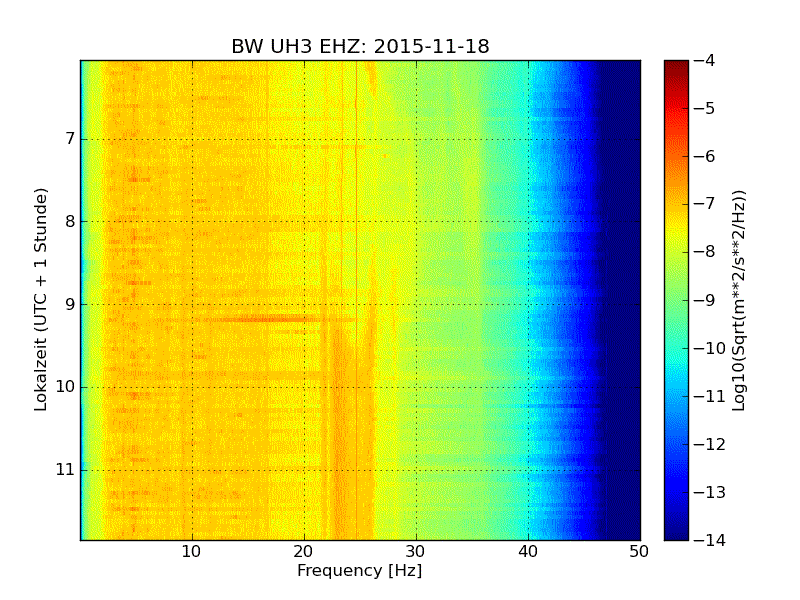Click the y-axis tick label '11'

tap(65, 469)
